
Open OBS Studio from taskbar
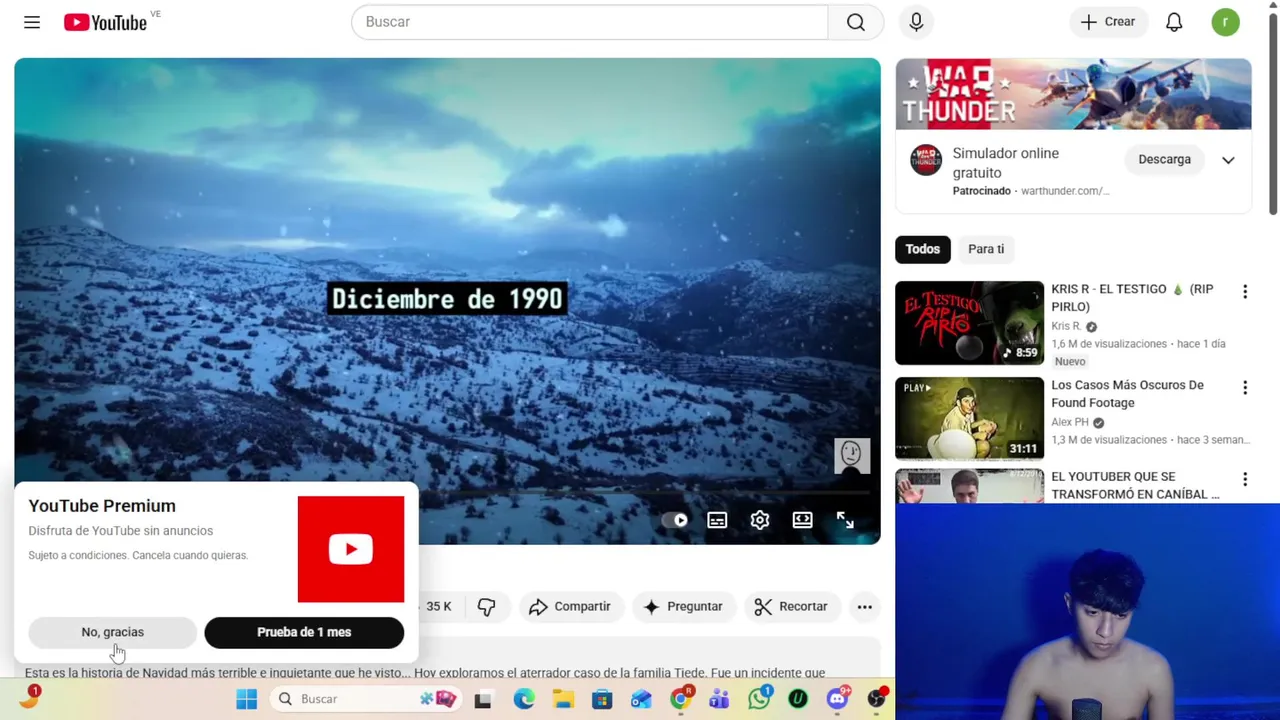[877, 699]
